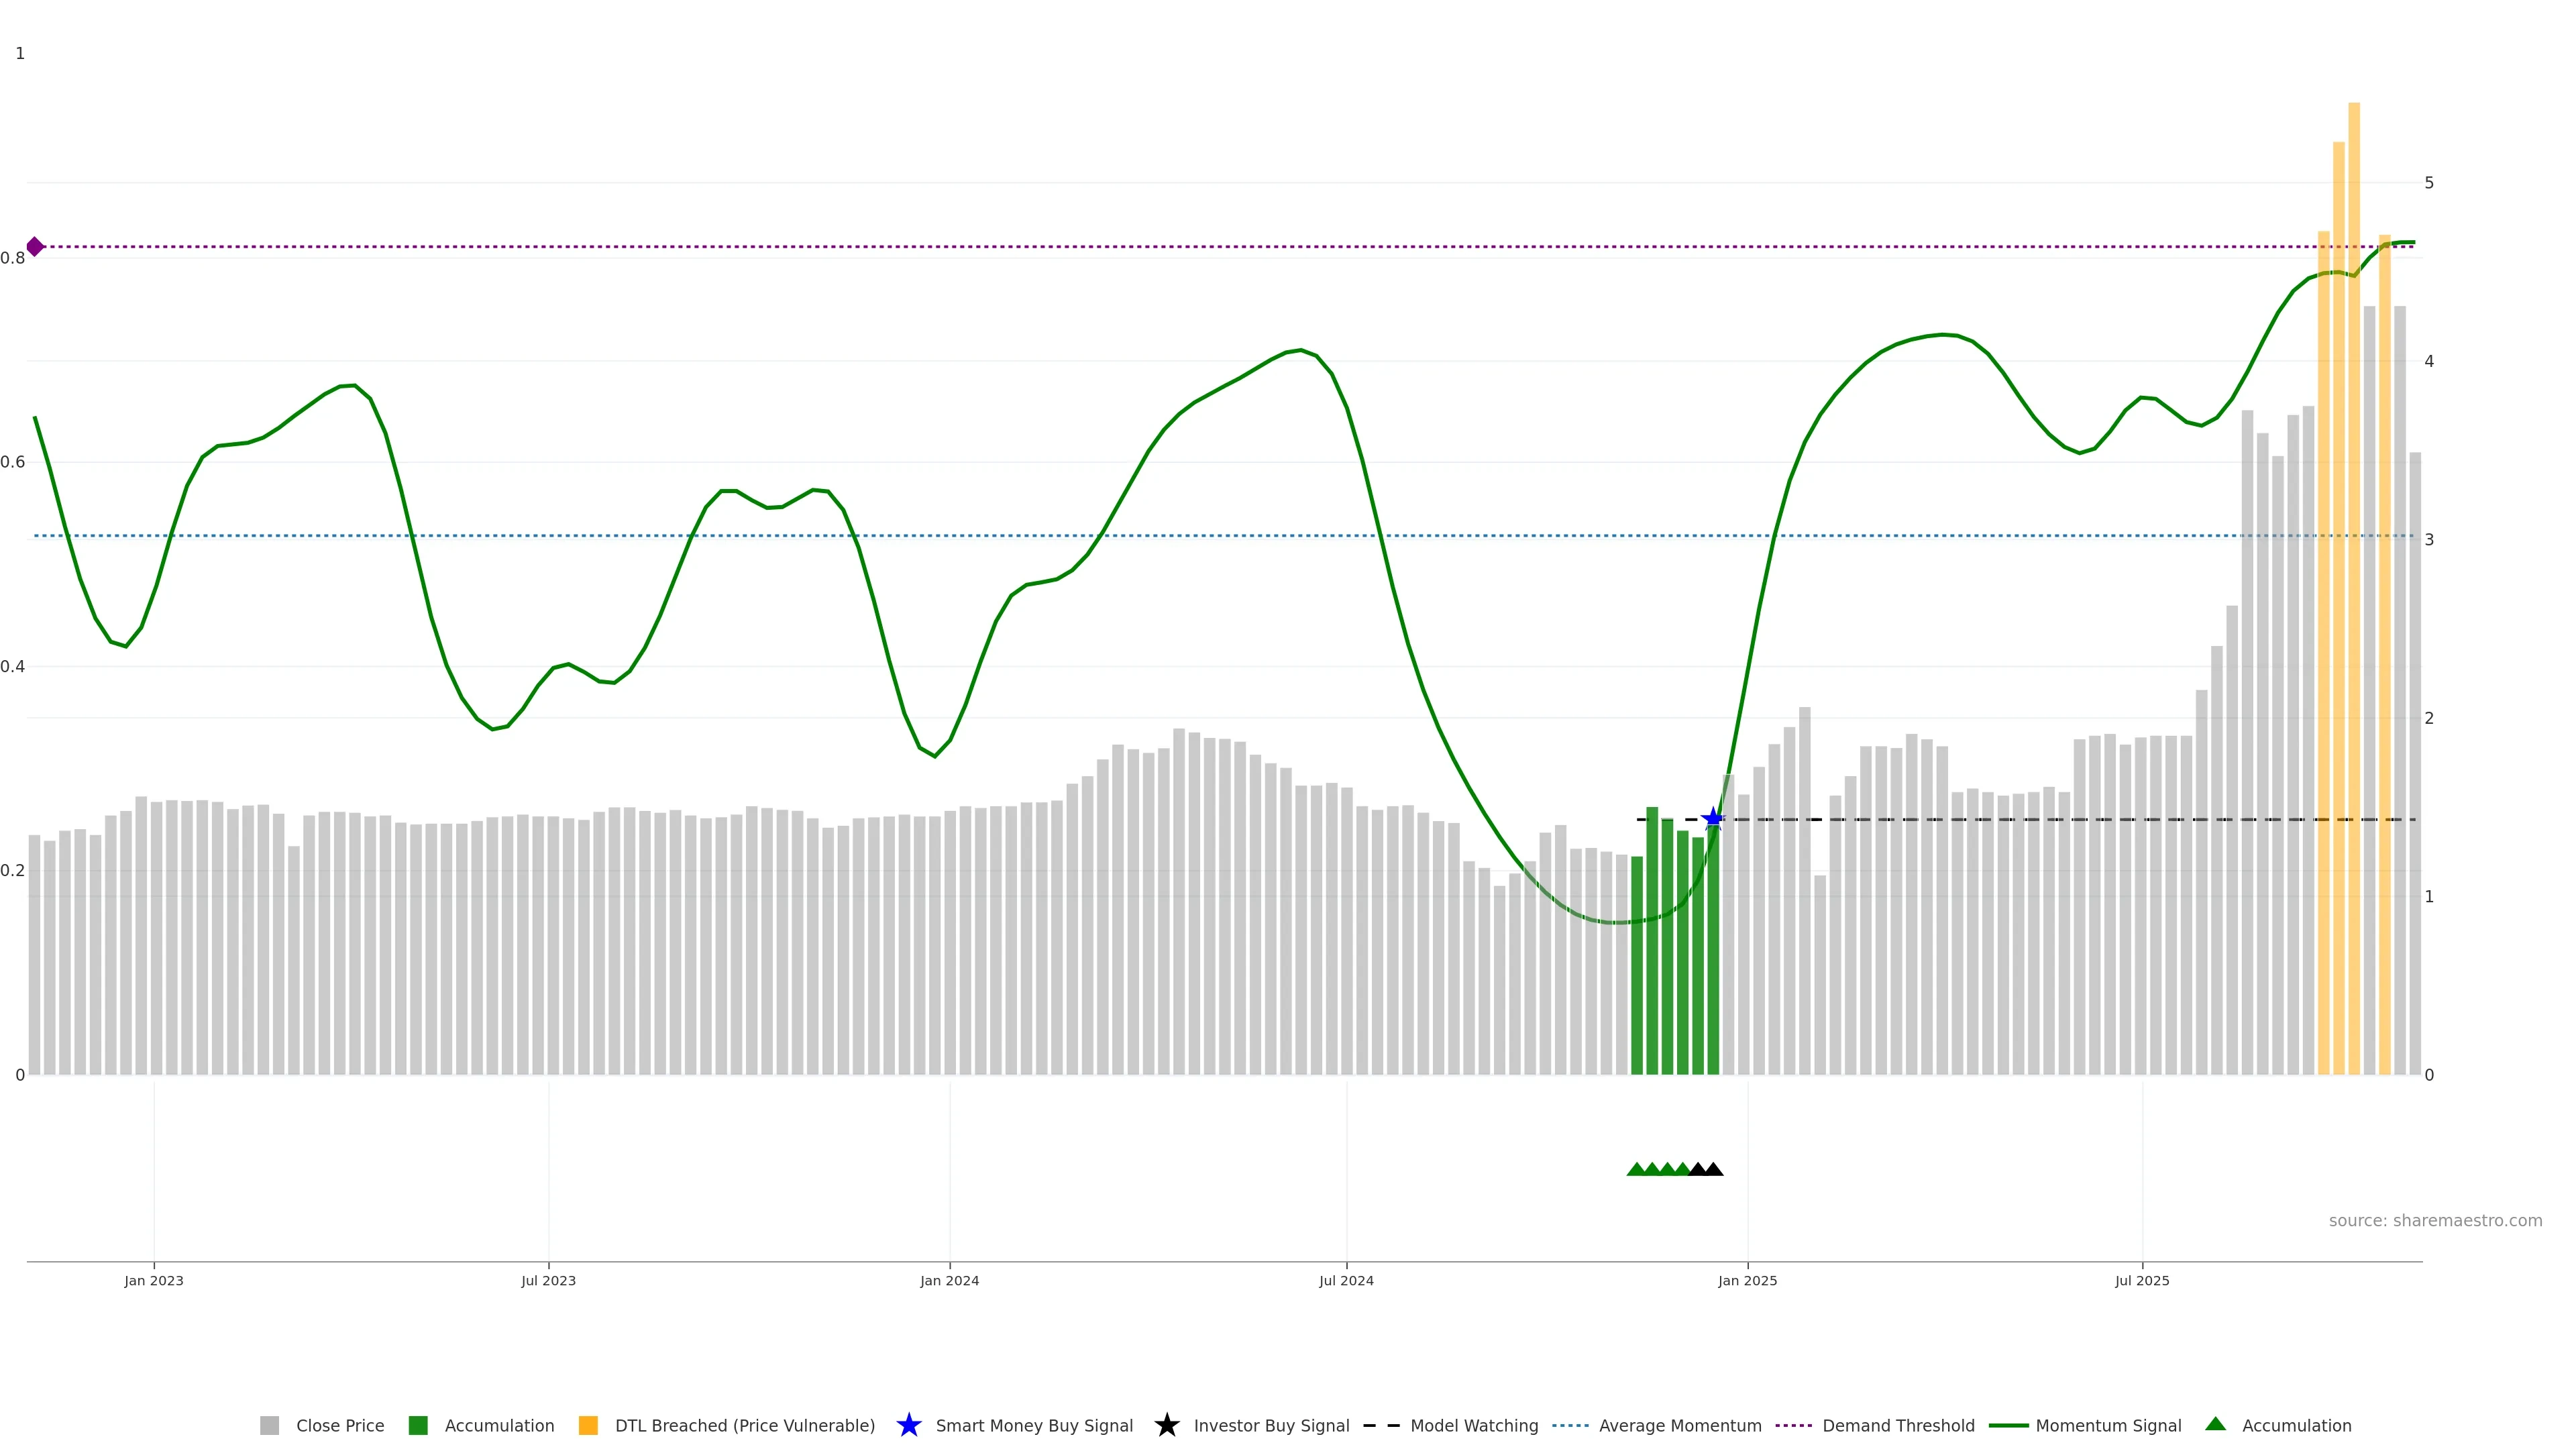Click green Accumulation triangle in legend
This screenshot has height=1449, width=2576.
[x=2215, y=1424]
